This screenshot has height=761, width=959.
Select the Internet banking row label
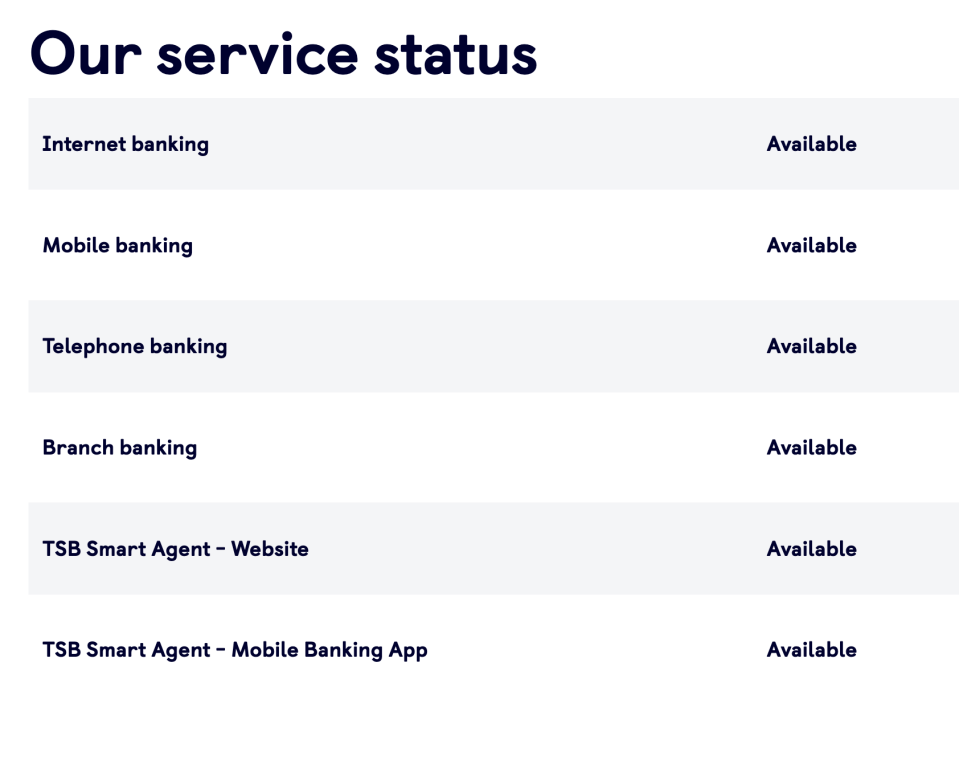(x=125, y=145)
